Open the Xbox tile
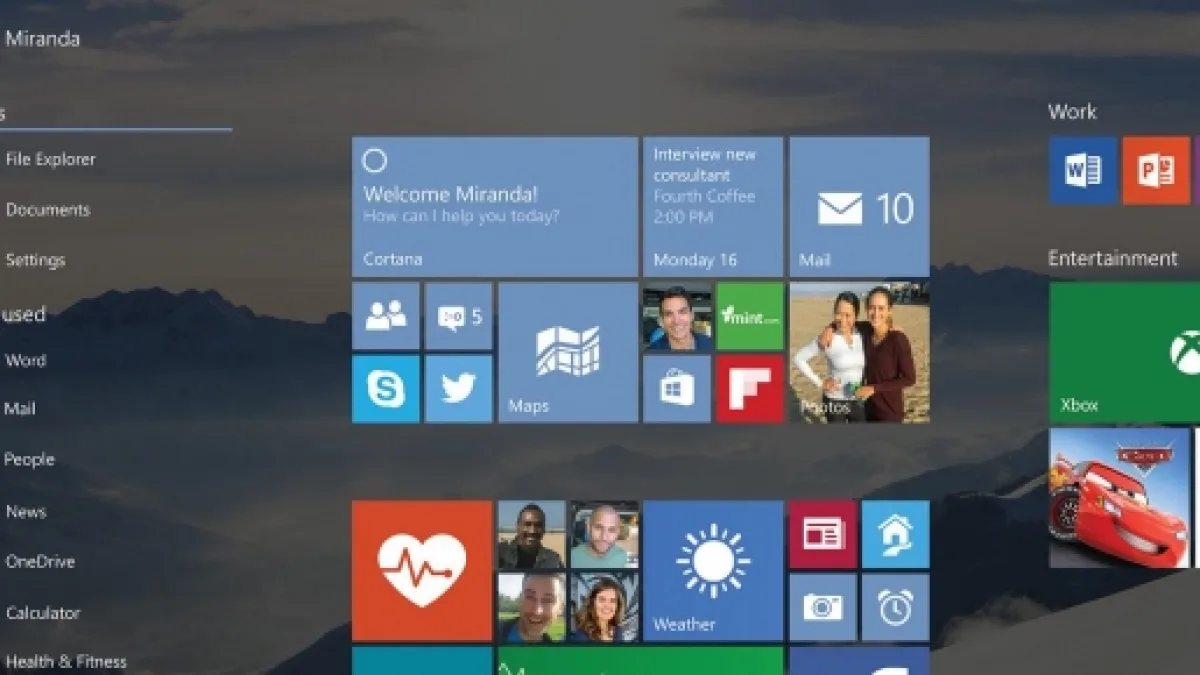This screenshot has width=1200, height=675. point(1124,352)
